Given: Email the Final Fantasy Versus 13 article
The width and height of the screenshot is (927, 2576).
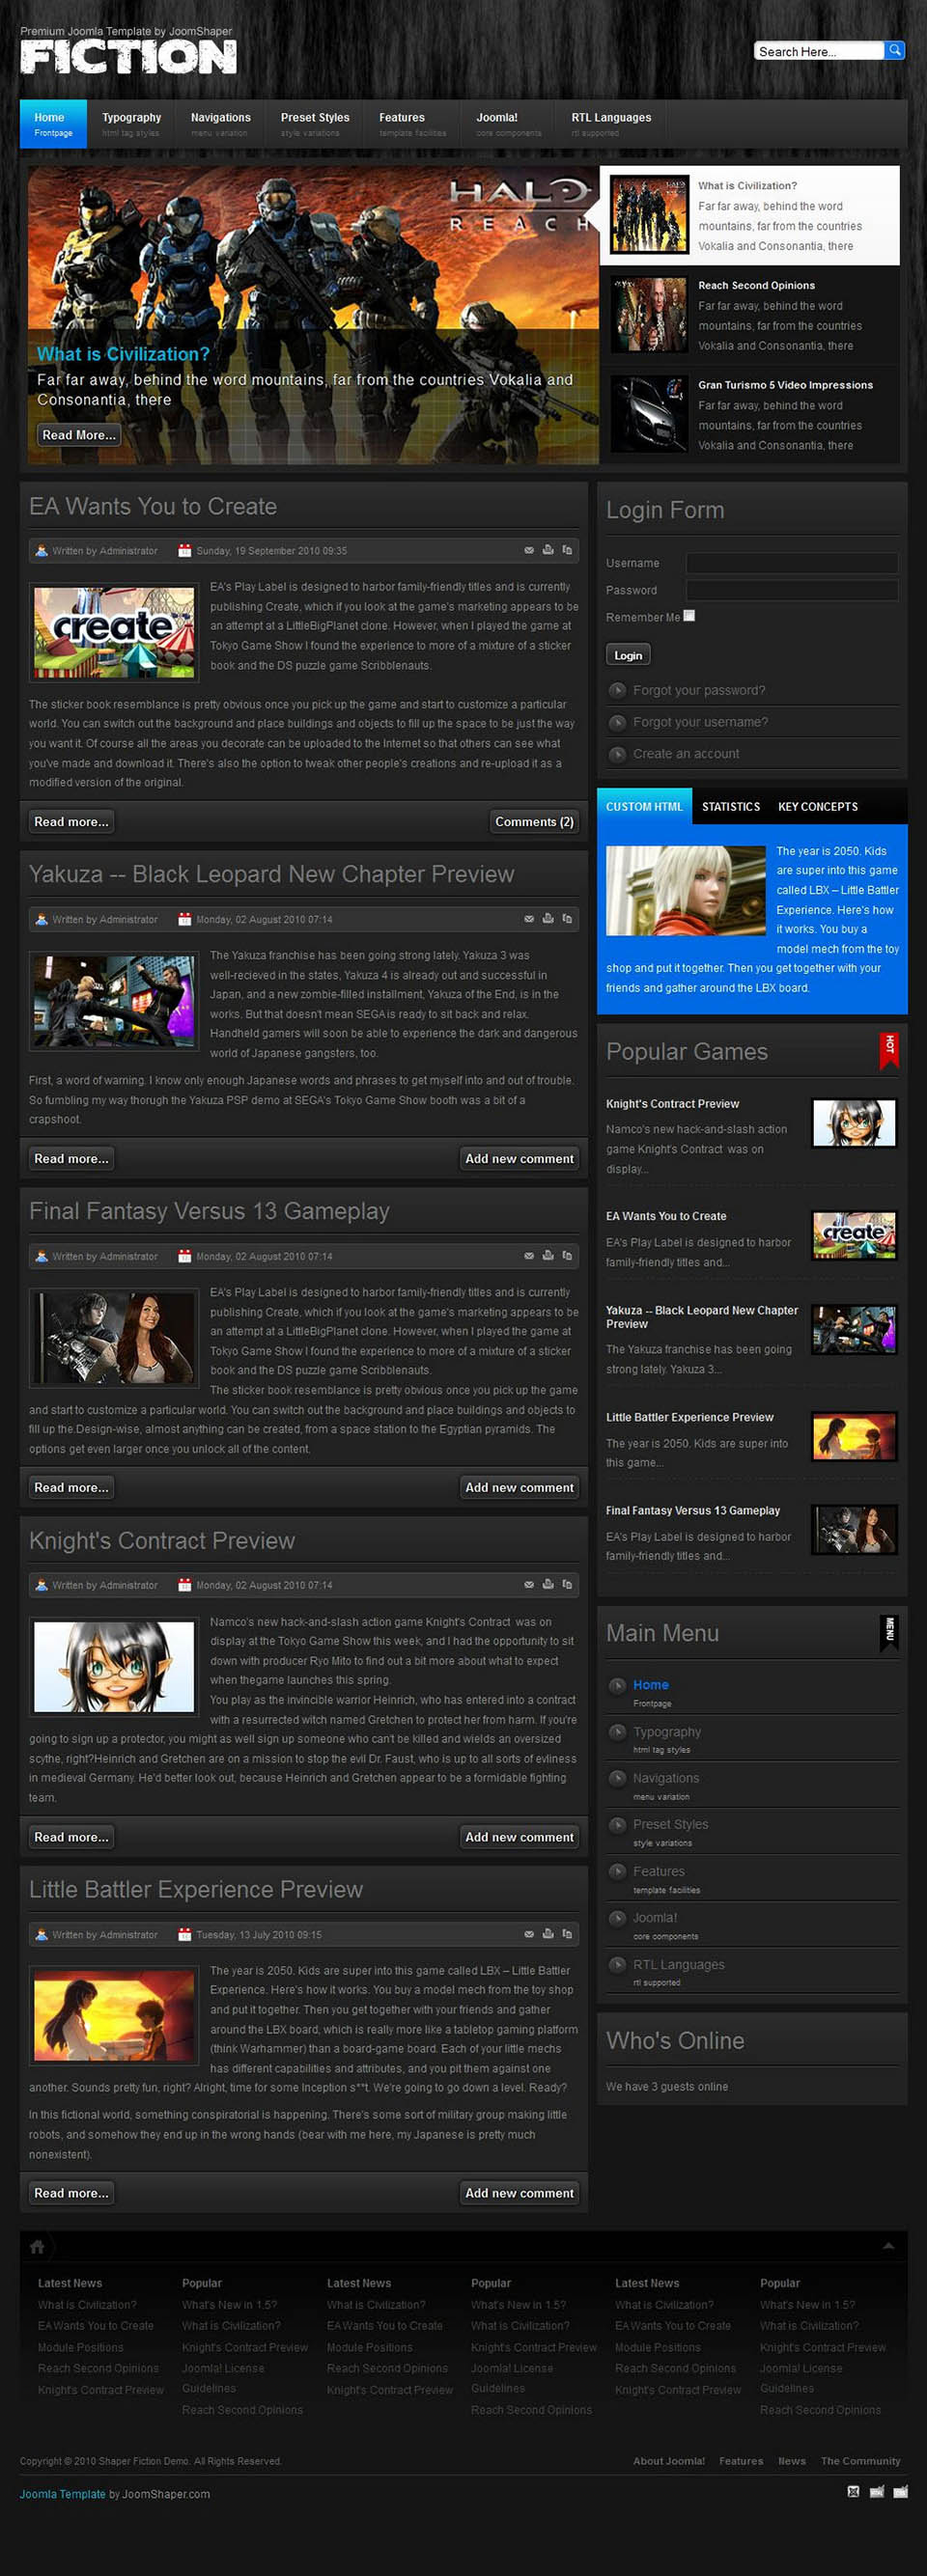Looking at the screenshot, I should [x=529, y=1256].
